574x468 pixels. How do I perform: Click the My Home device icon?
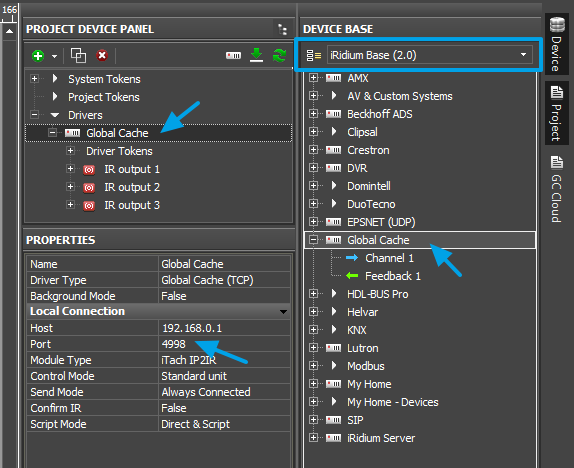tap(333, 384)
